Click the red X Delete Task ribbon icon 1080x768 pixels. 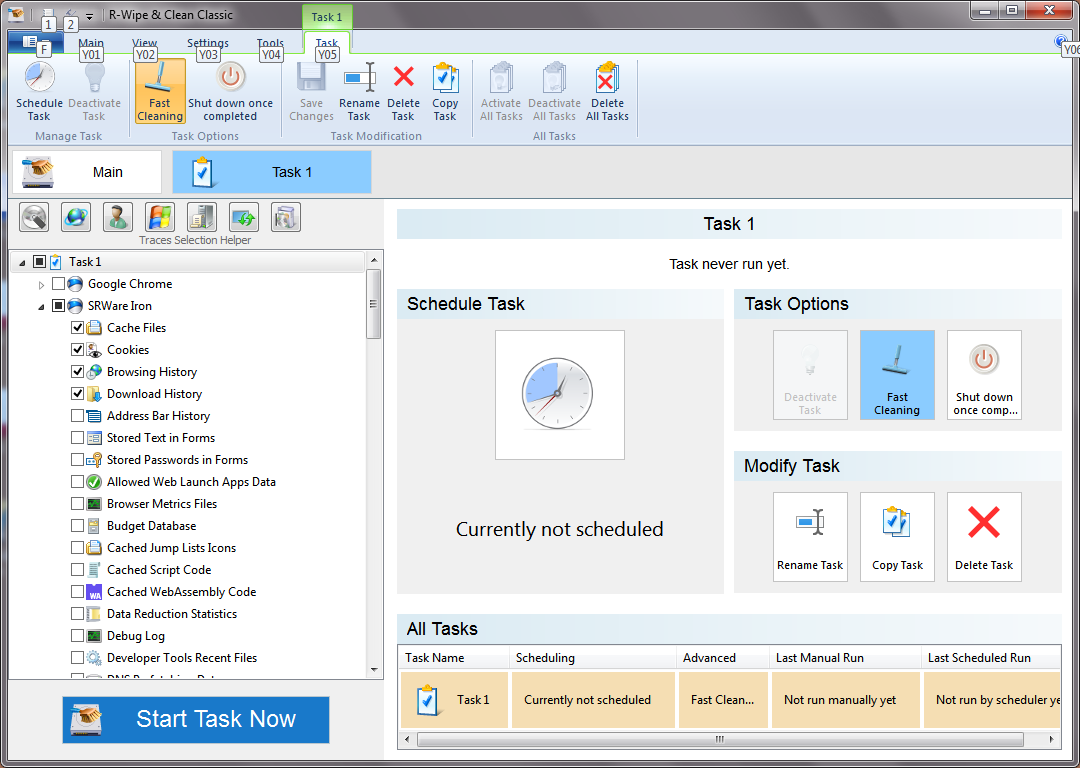(x=404, y=76)
